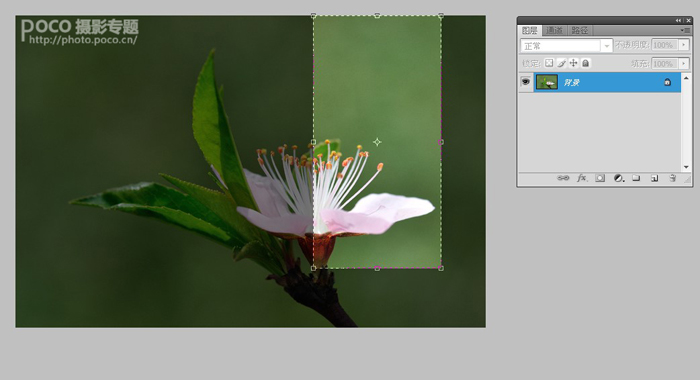Toggle lock position icon
Viewport: 700px width, 380px height.
click(573, 63)
